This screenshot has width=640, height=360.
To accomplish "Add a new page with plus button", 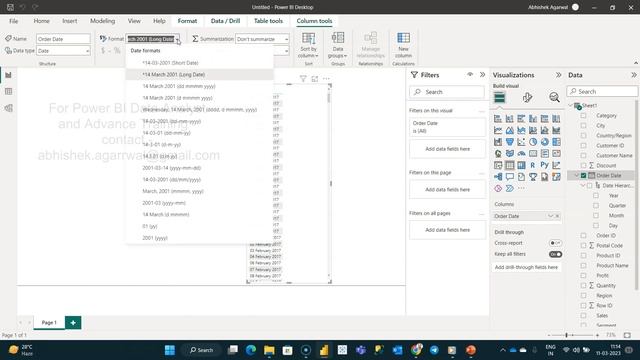I will click(73, 322).
